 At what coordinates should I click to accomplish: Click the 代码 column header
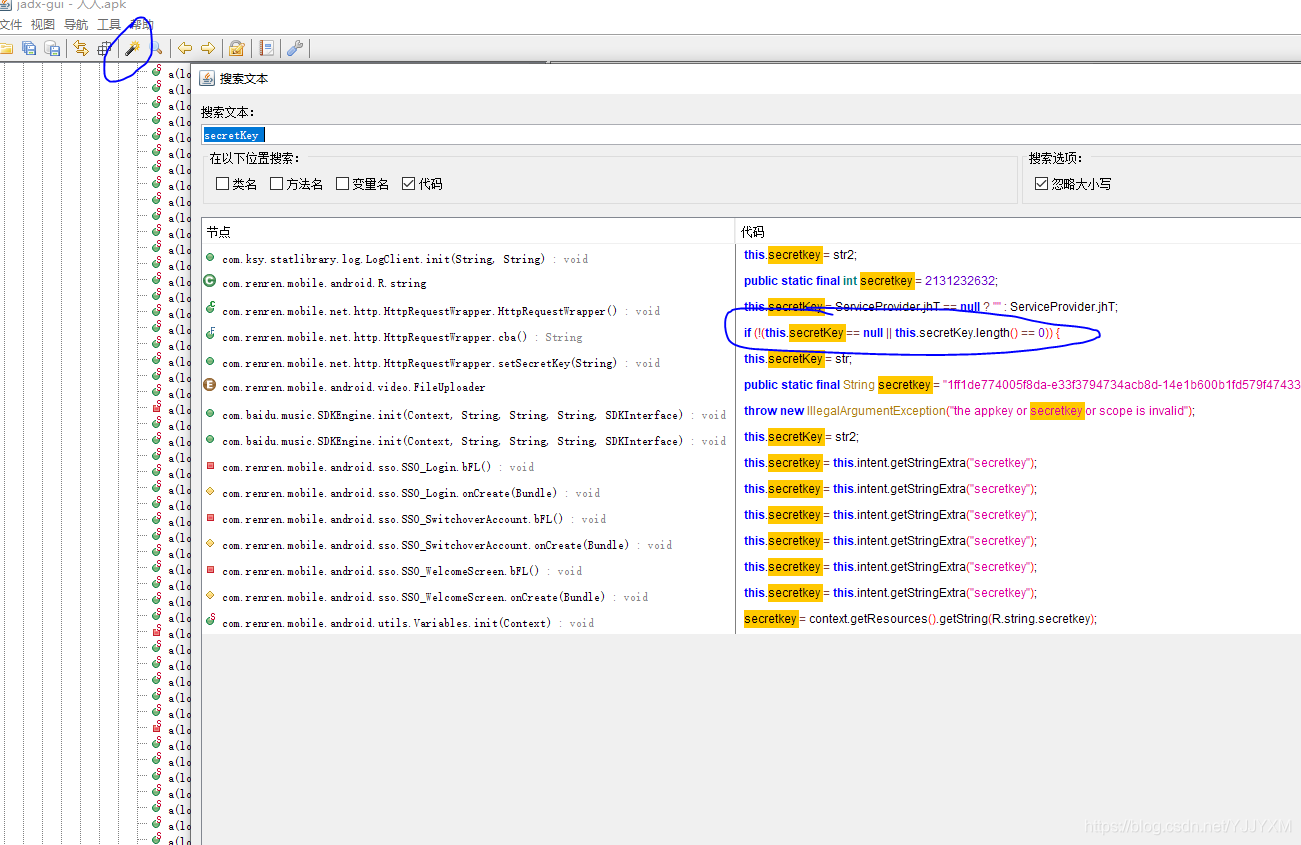1018,232
